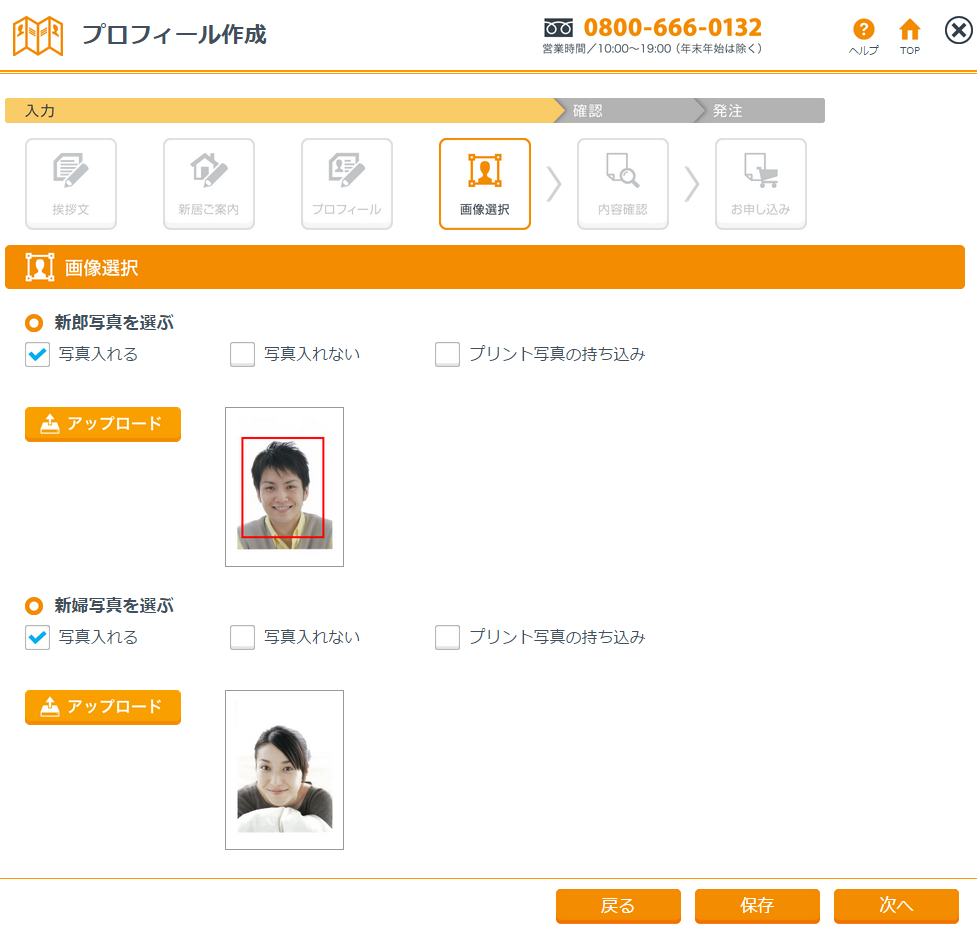The height and width of the screenshot is (939, 977).
Task: Enable bride's プリント写真の持ち込み checkbox
Action: click(448, 638)
